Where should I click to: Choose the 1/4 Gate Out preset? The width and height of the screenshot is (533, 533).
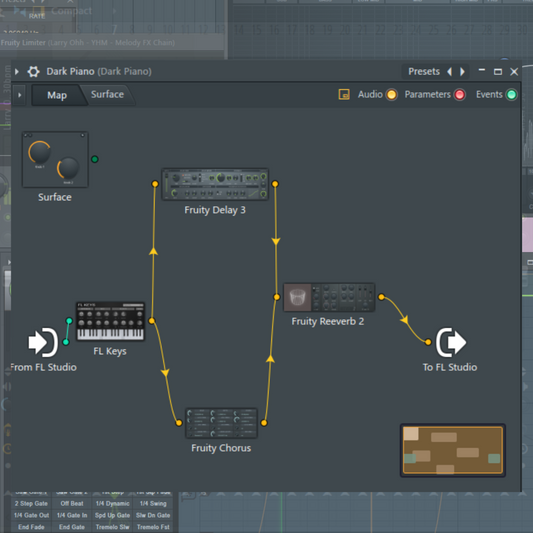coord(31,515)
